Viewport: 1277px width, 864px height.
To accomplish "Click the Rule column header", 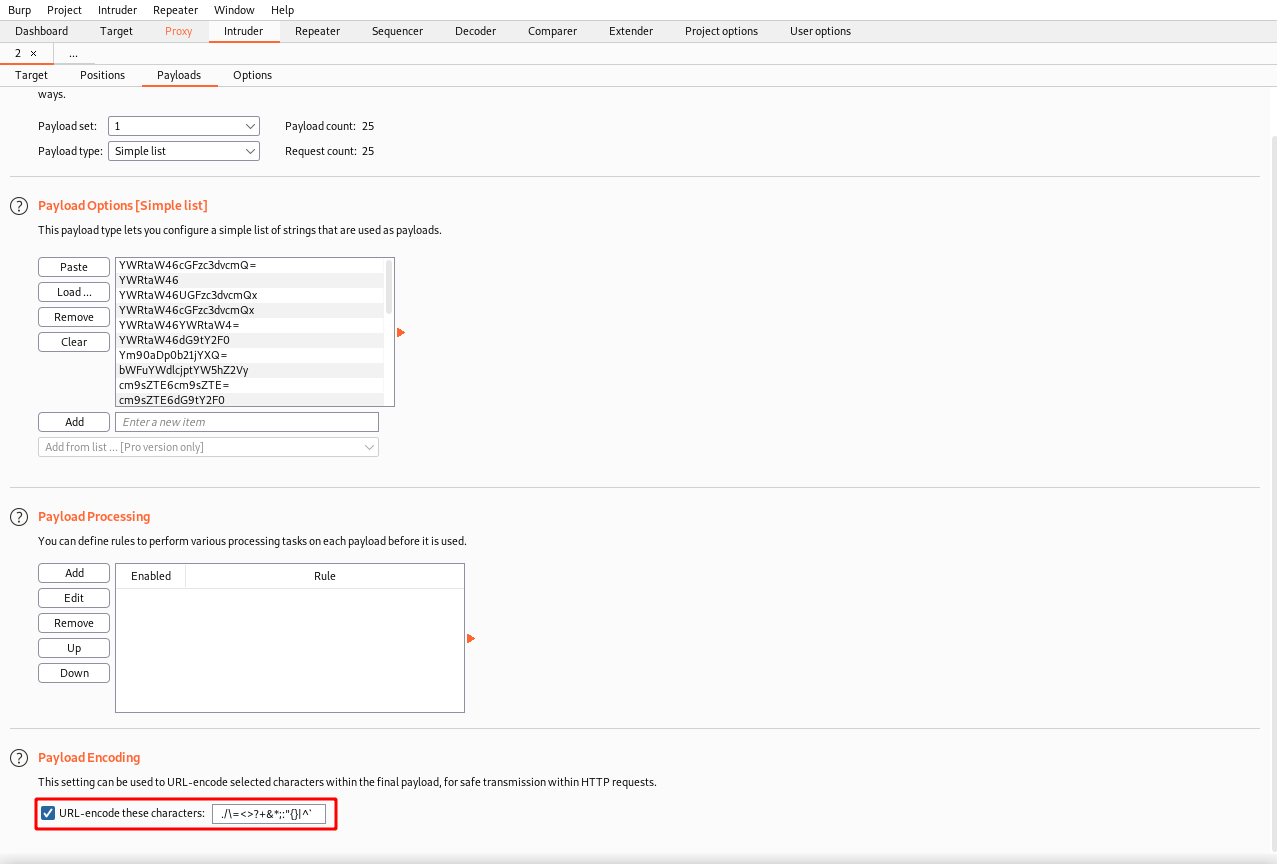I will click(x=325, y=576).
